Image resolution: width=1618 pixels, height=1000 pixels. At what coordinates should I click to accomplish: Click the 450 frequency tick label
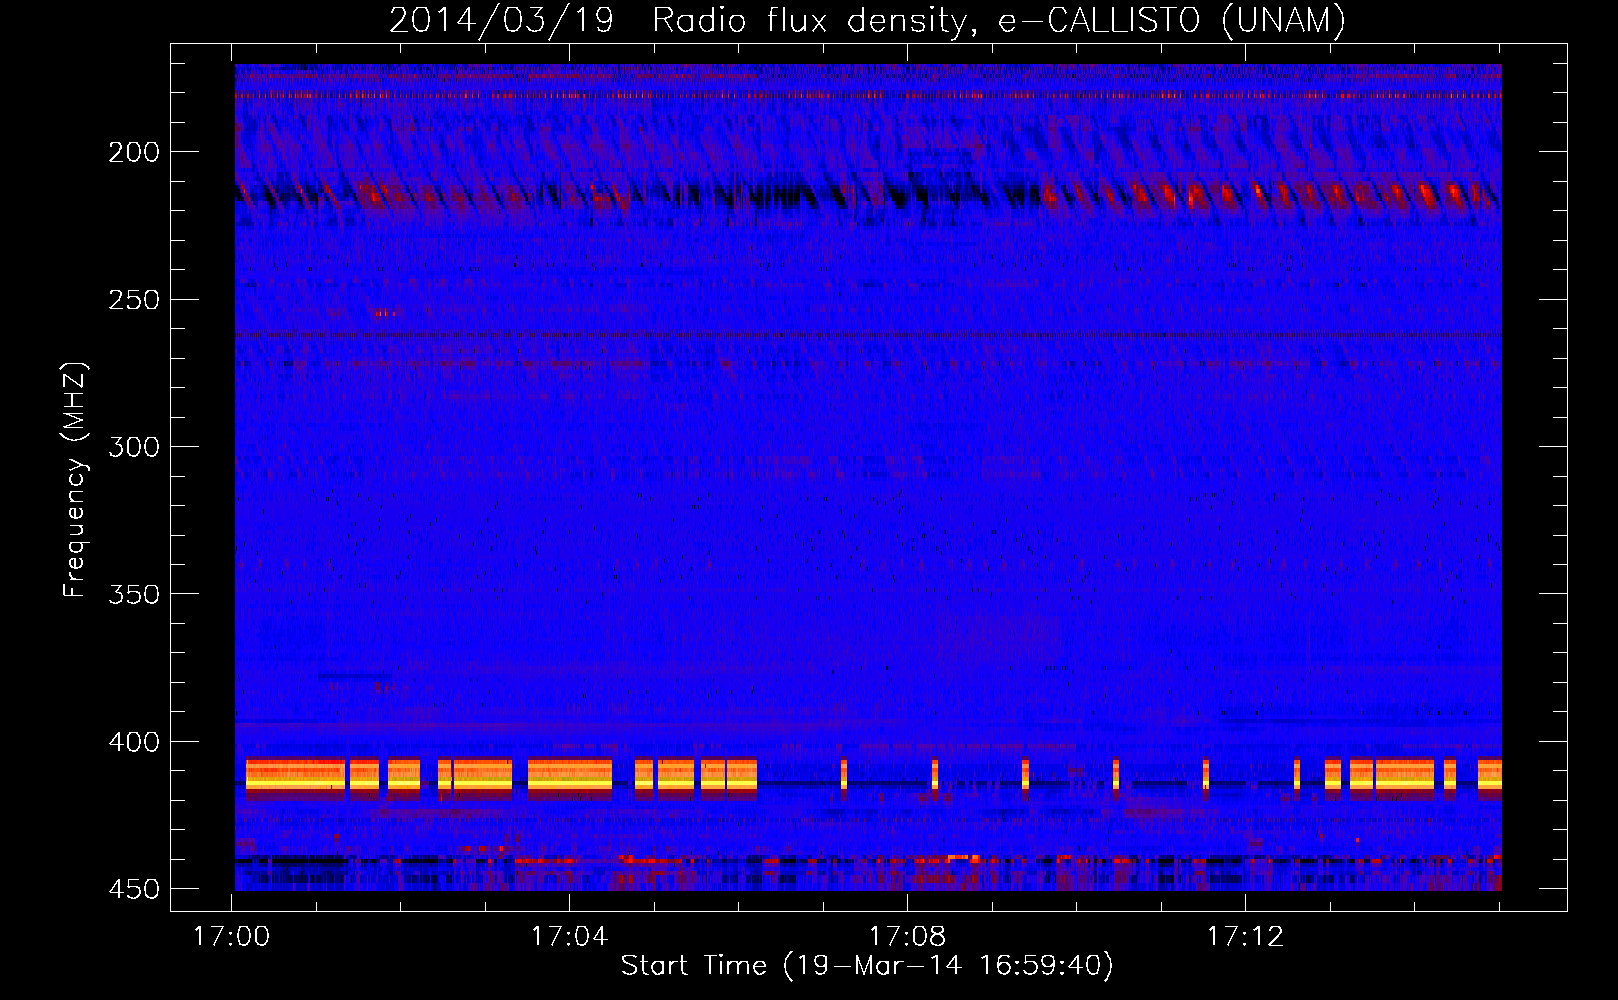tap(134, 889)
